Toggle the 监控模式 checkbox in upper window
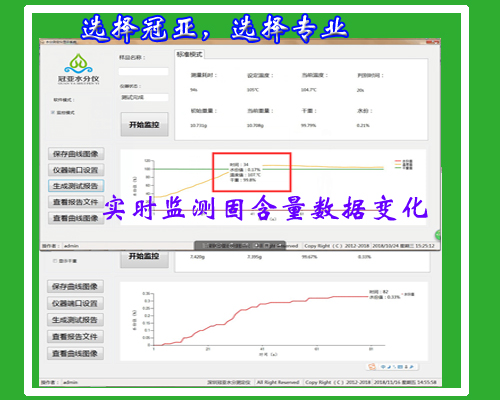 [x=53, y=113]
